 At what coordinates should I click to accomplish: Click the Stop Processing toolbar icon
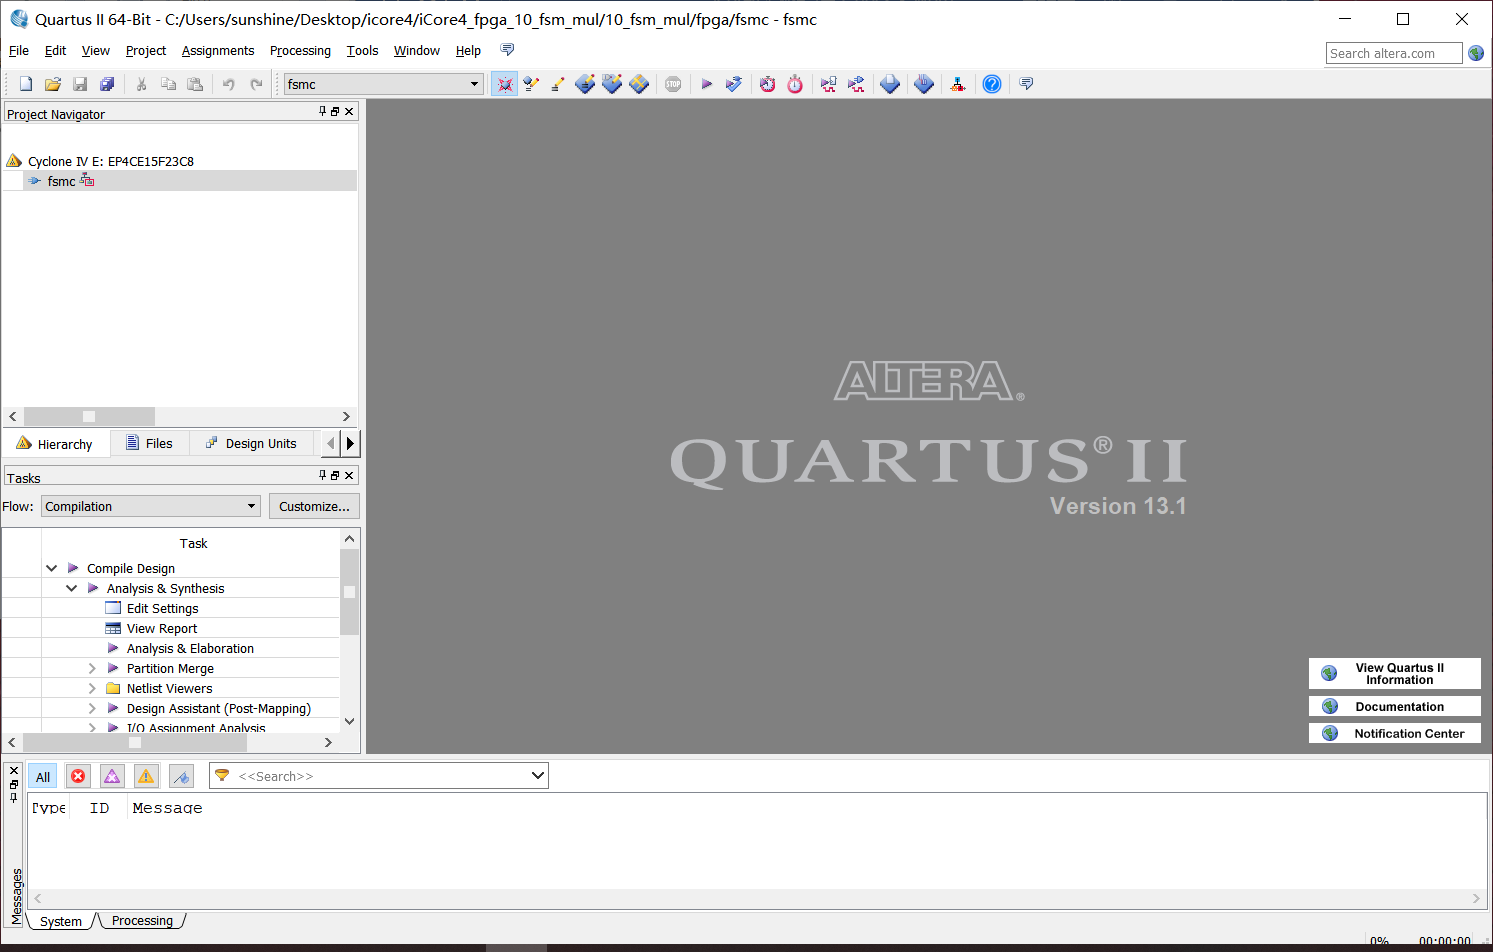[673, 84]
